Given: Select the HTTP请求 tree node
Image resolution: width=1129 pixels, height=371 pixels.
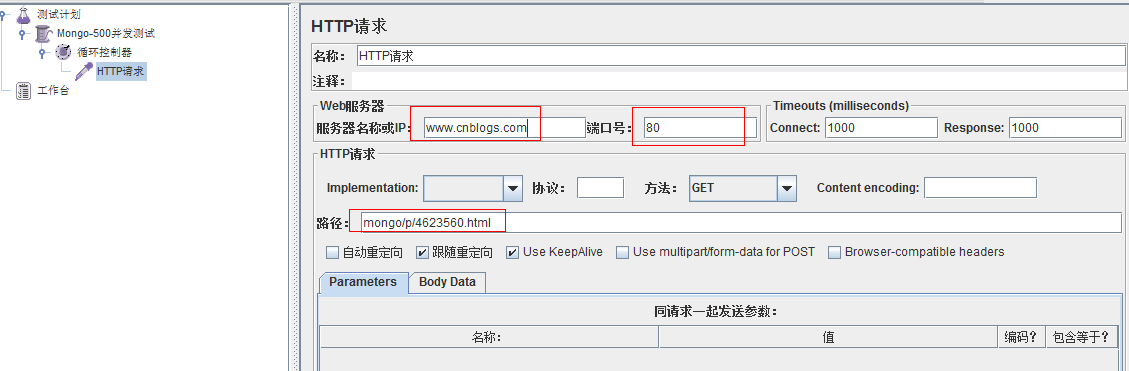Looking at the screenshot, I should pyautogui.click(x=120, y=71).
